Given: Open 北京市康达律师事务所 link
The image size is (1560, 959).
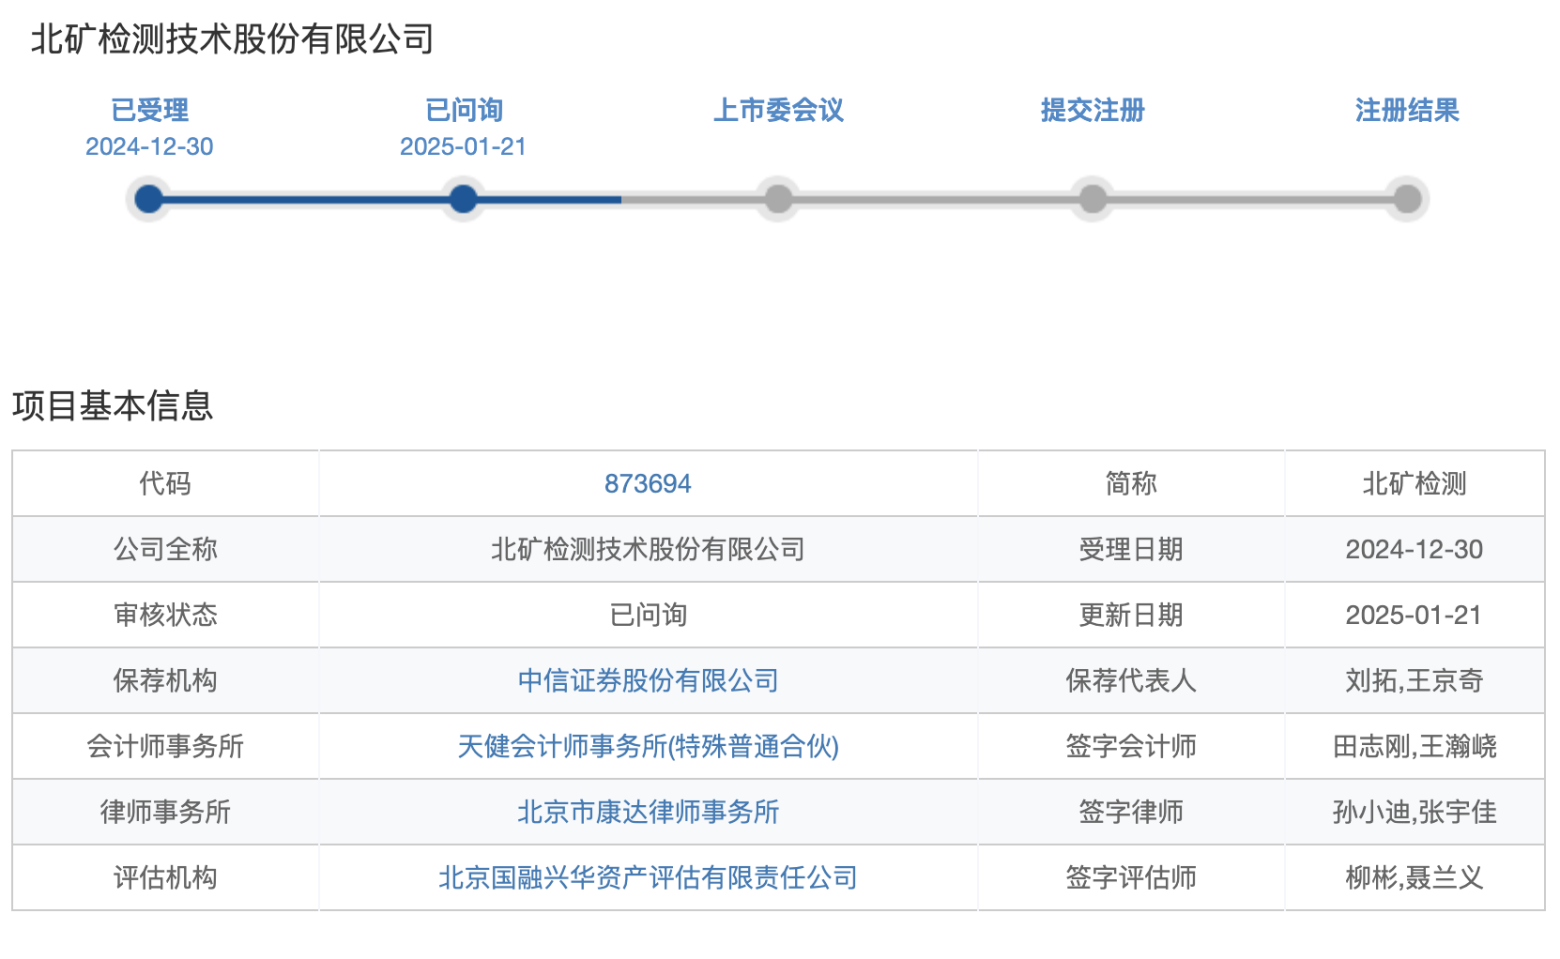Looking at the screenshot, I should [x=648, y=812].
